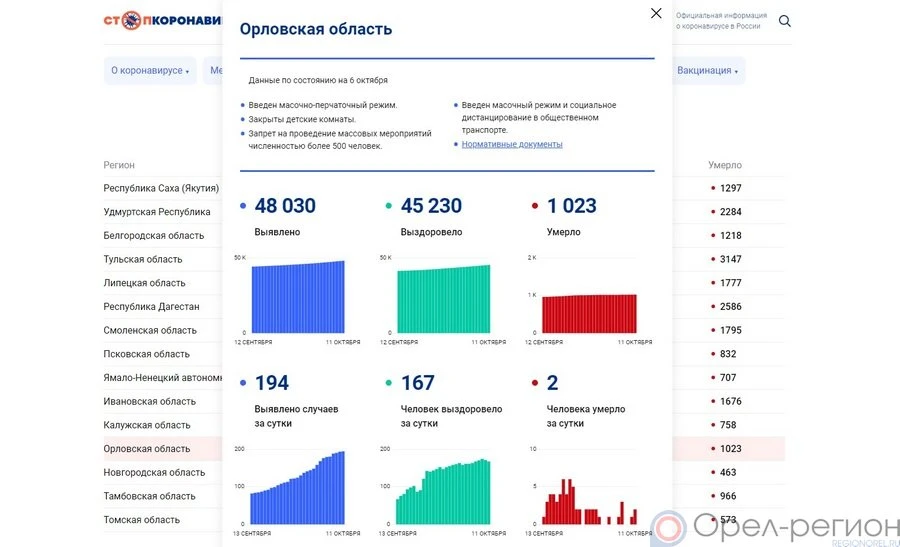Click the Регион column header
Screen dimensions: 900x547
pos(119,165)
